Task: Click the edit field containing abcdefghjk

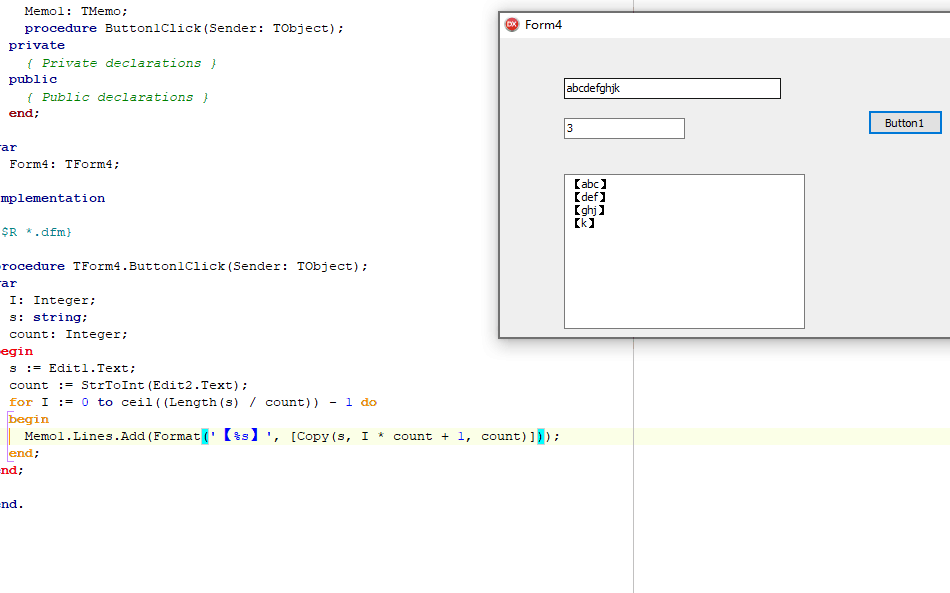Action: [672, 88]
